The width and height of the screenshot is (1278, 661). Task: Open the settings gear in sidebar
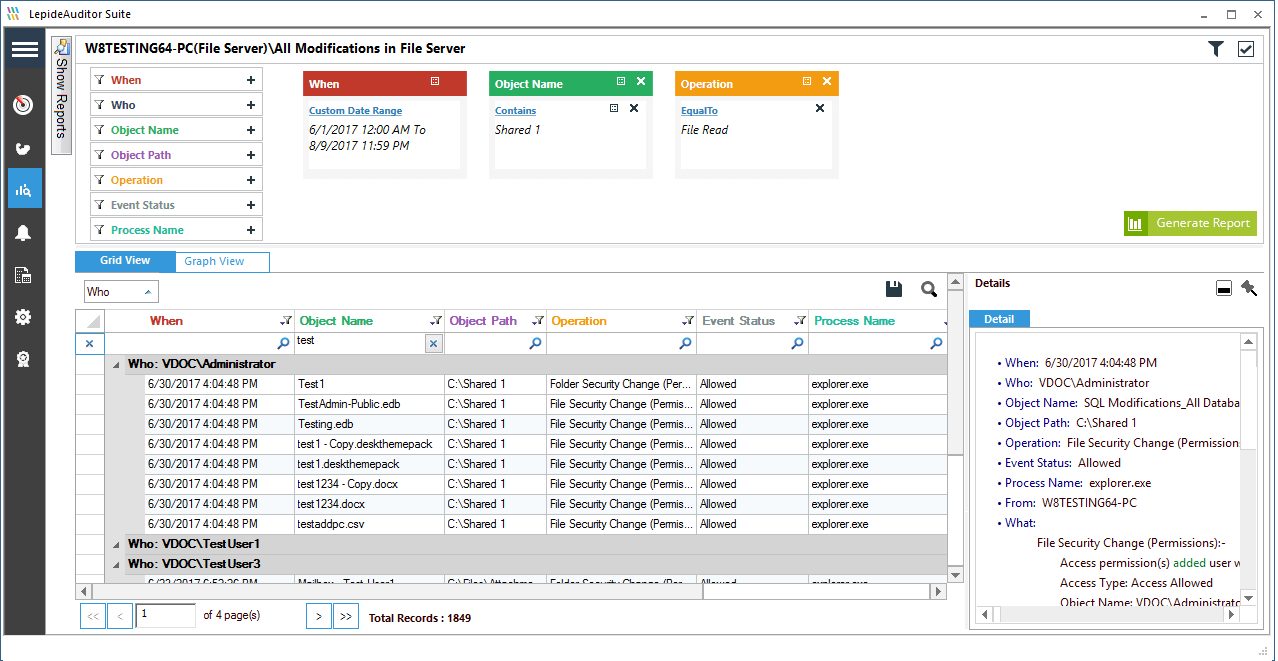tap(24, 317)
